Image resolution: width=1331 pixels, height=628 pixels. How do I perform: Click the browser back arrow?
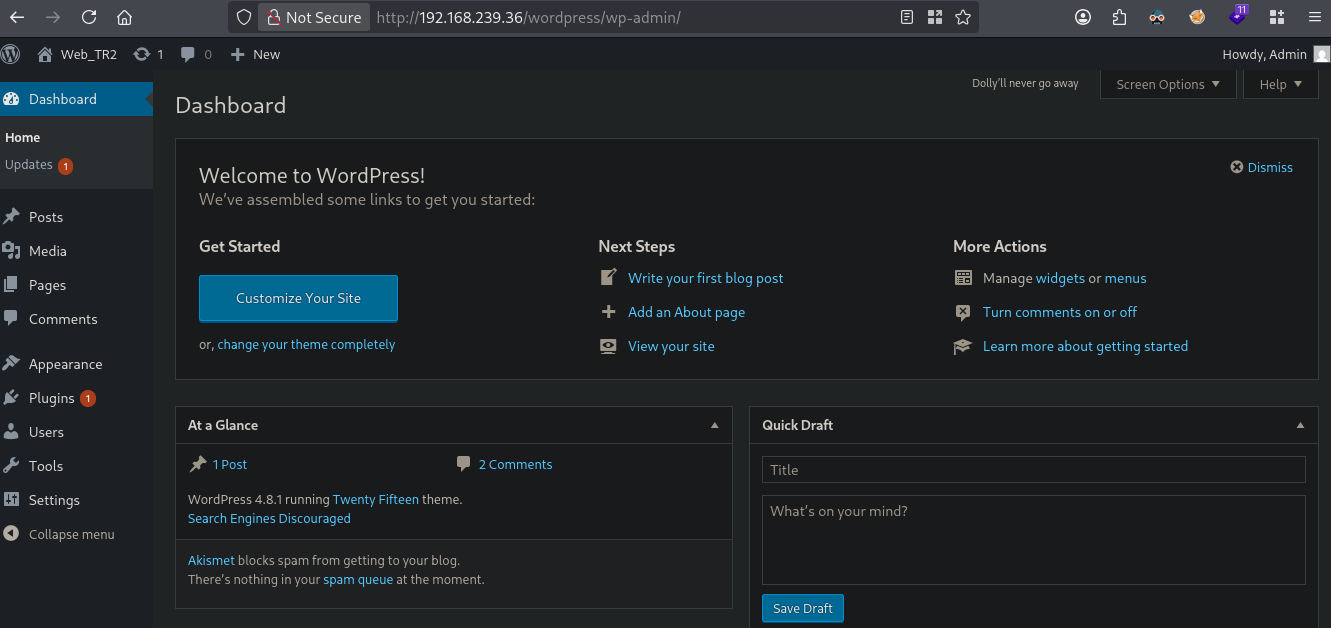(x=17, y=17)
